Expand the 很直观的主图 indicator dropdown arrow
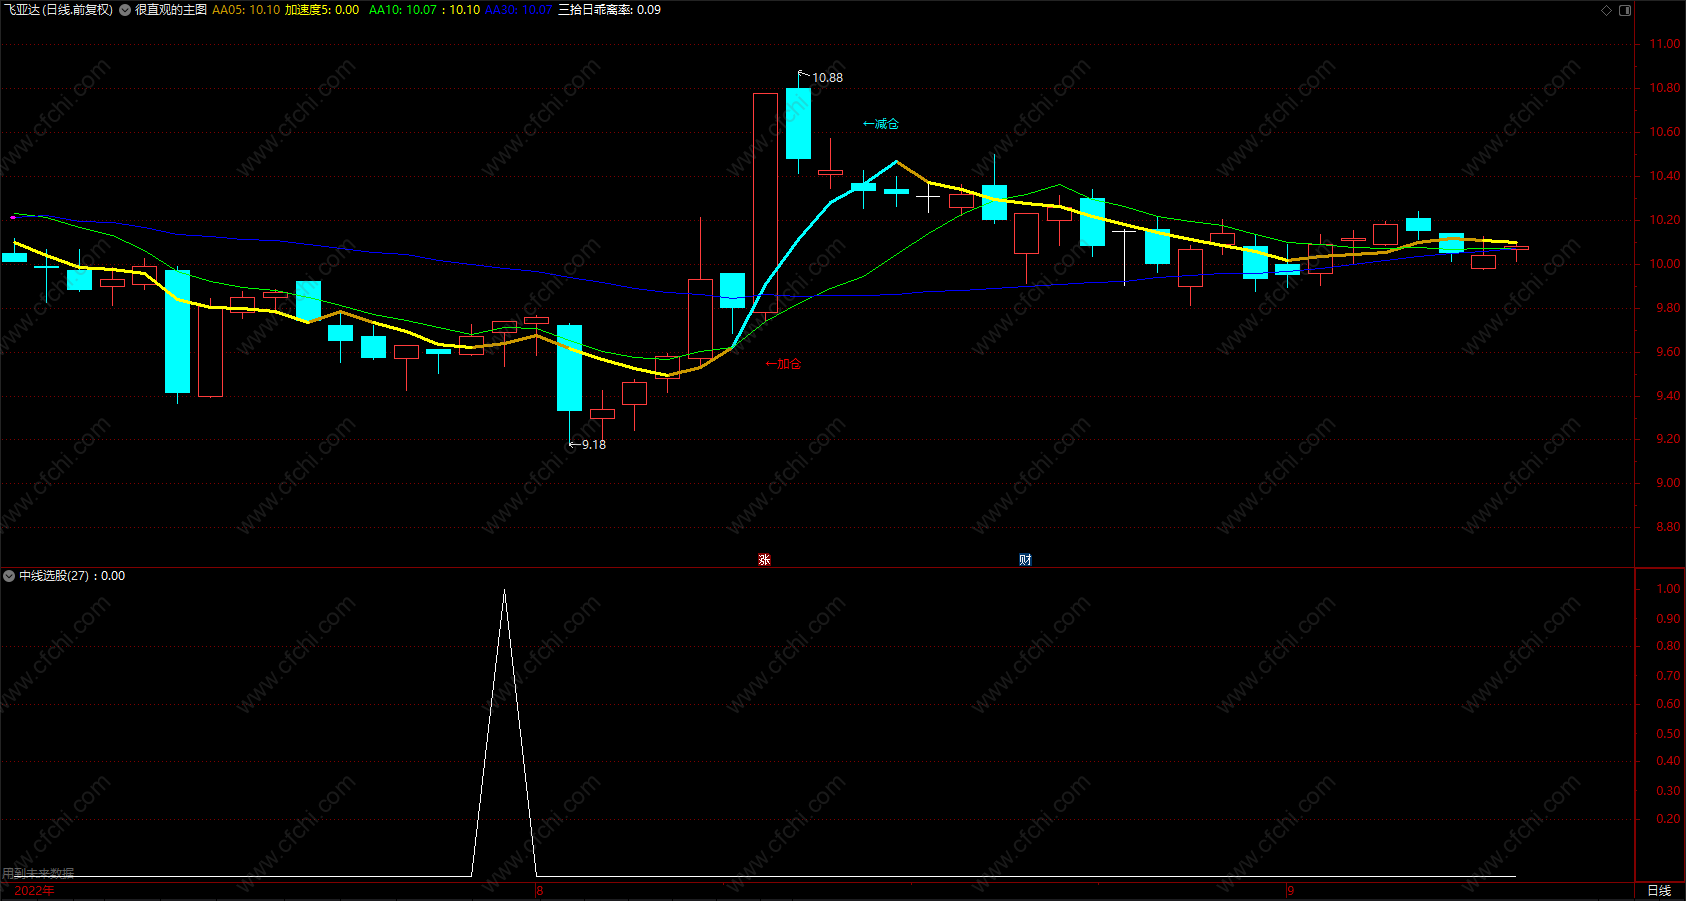Screen dimensions: 1686x901 [x=125, y=10]
